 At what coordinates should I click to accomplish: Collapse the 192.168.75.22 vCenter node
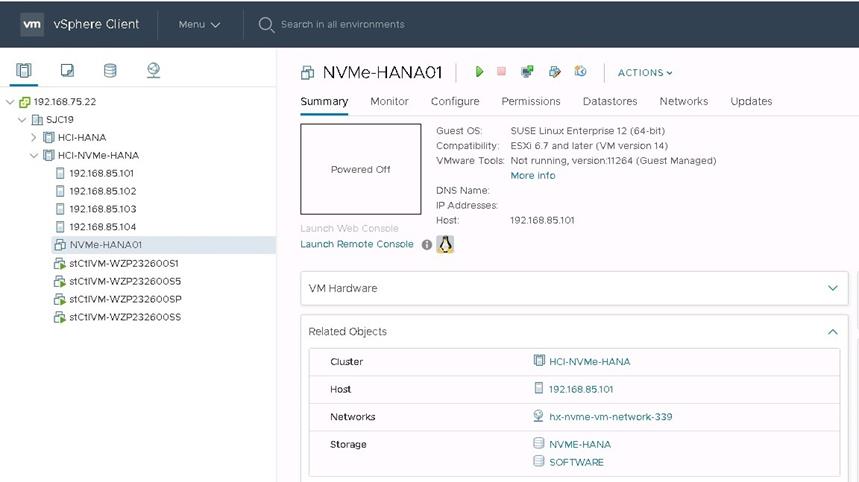tap(10, 102)
